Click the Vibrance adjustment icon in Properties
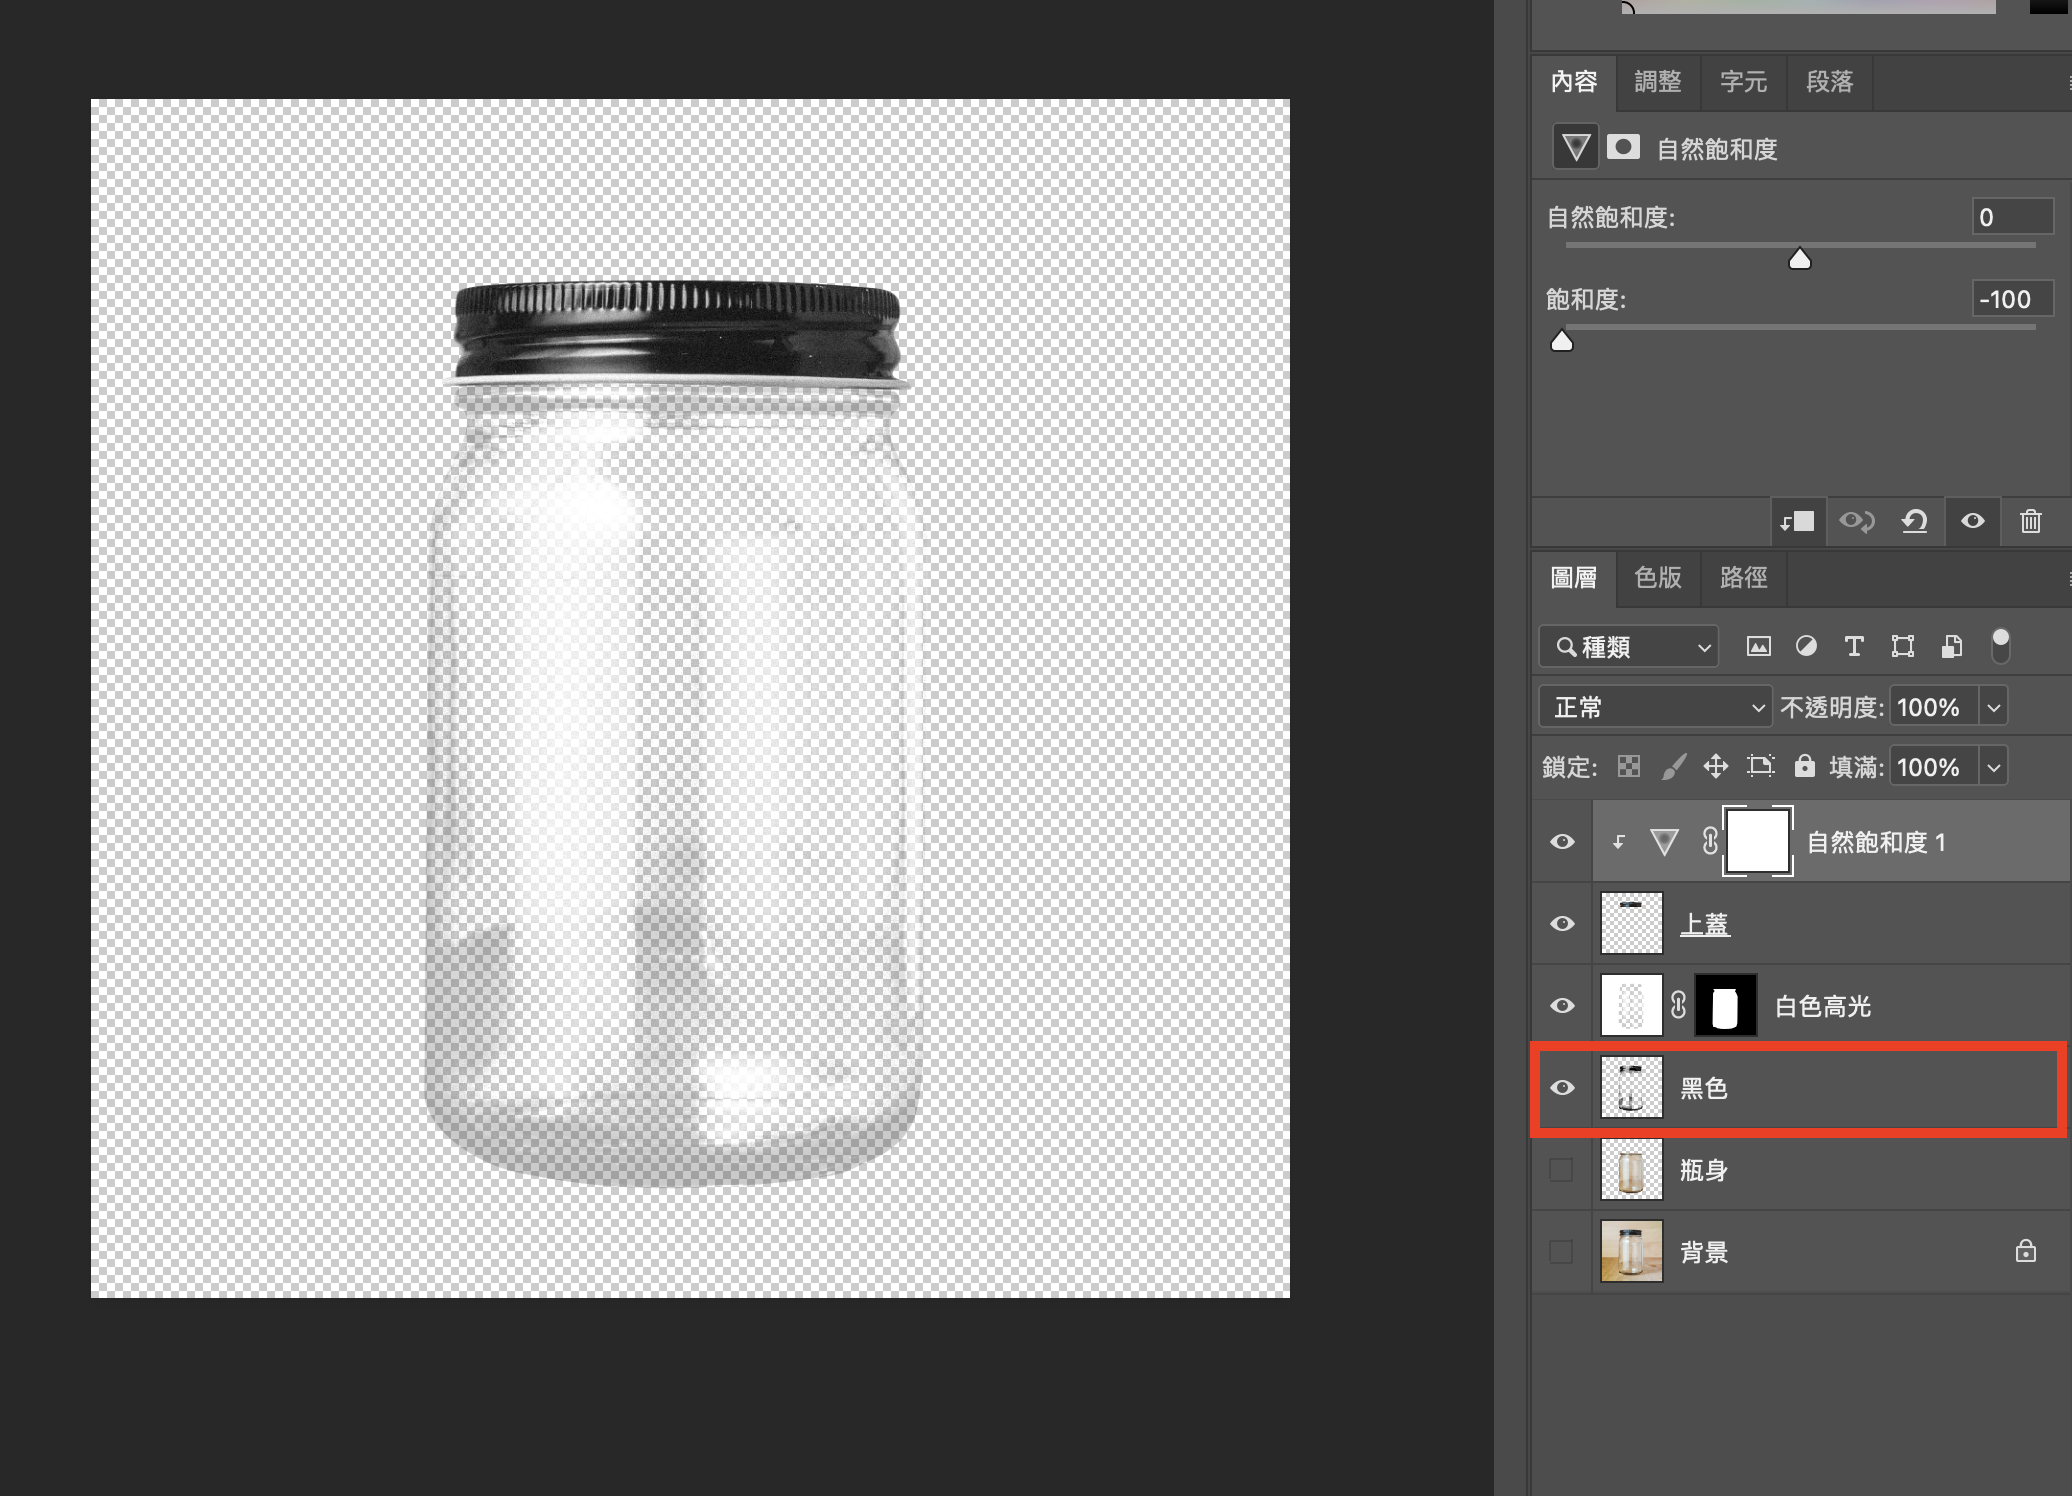The height and width of the screenshot is (1496, 2072). [x=1576, y=148]
